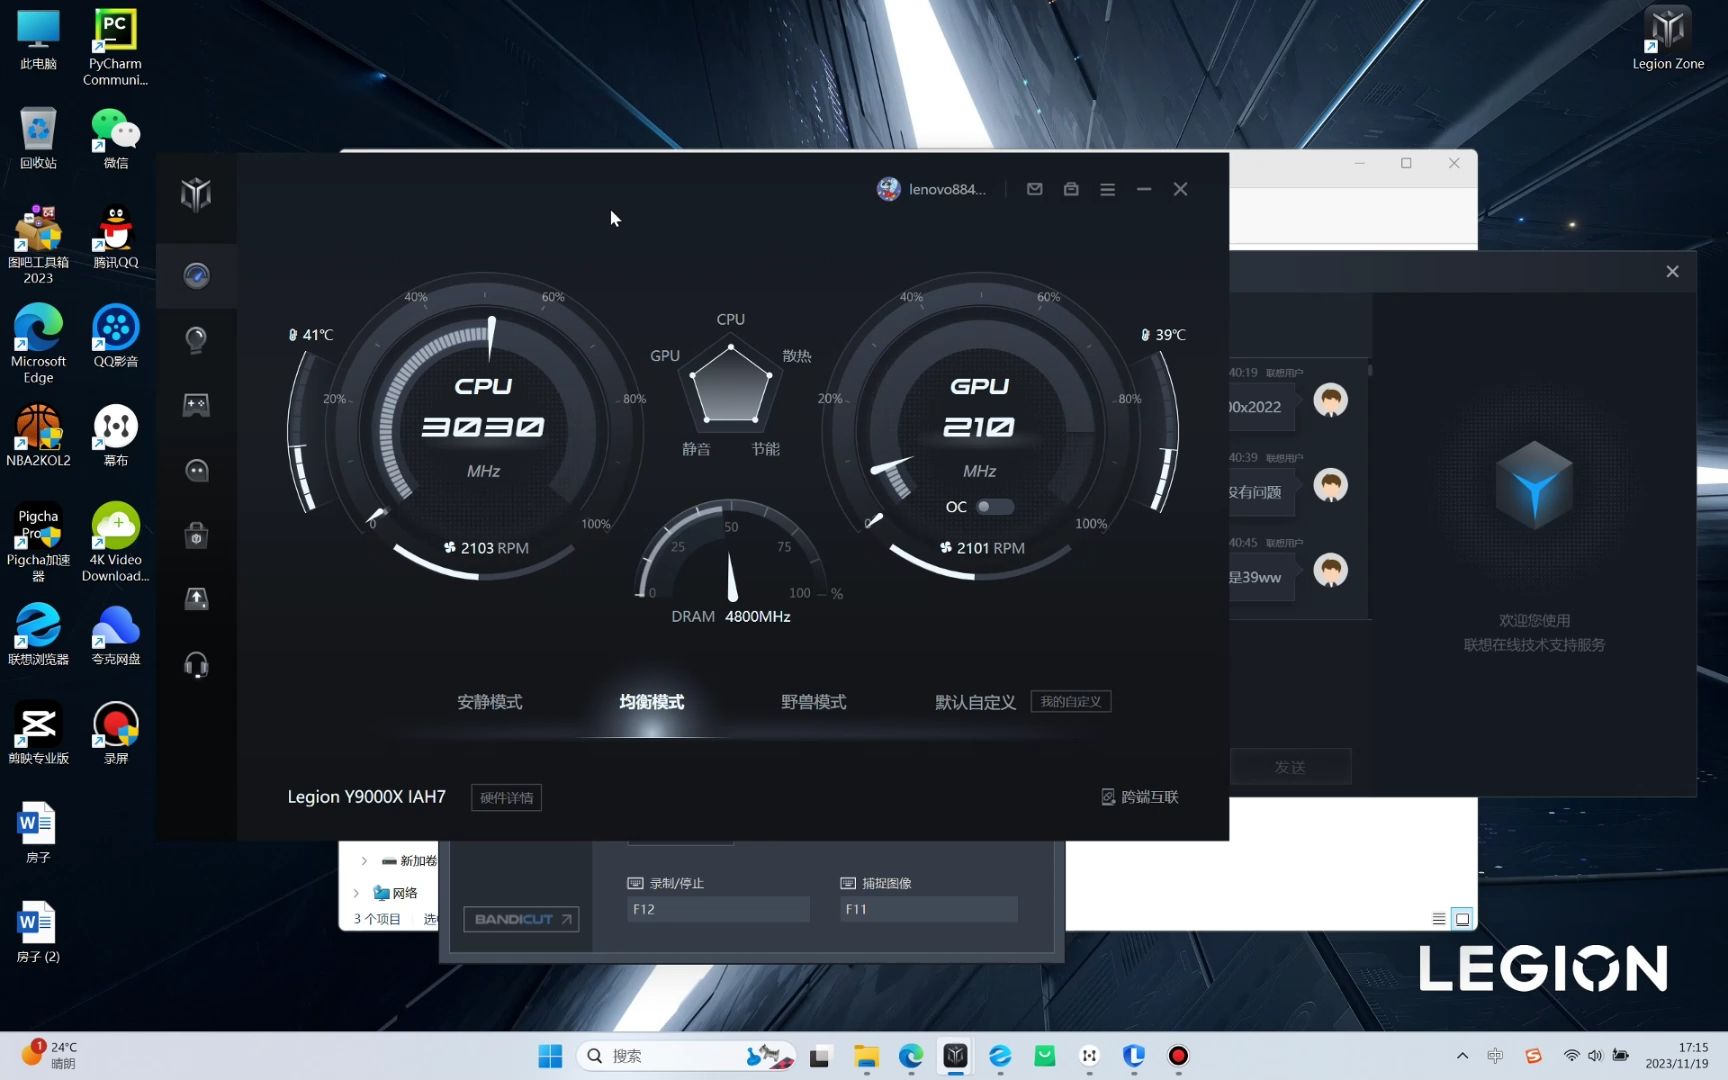
Task: Open the mail messages icon in Legion Zone header
Action: [1035, 189]
